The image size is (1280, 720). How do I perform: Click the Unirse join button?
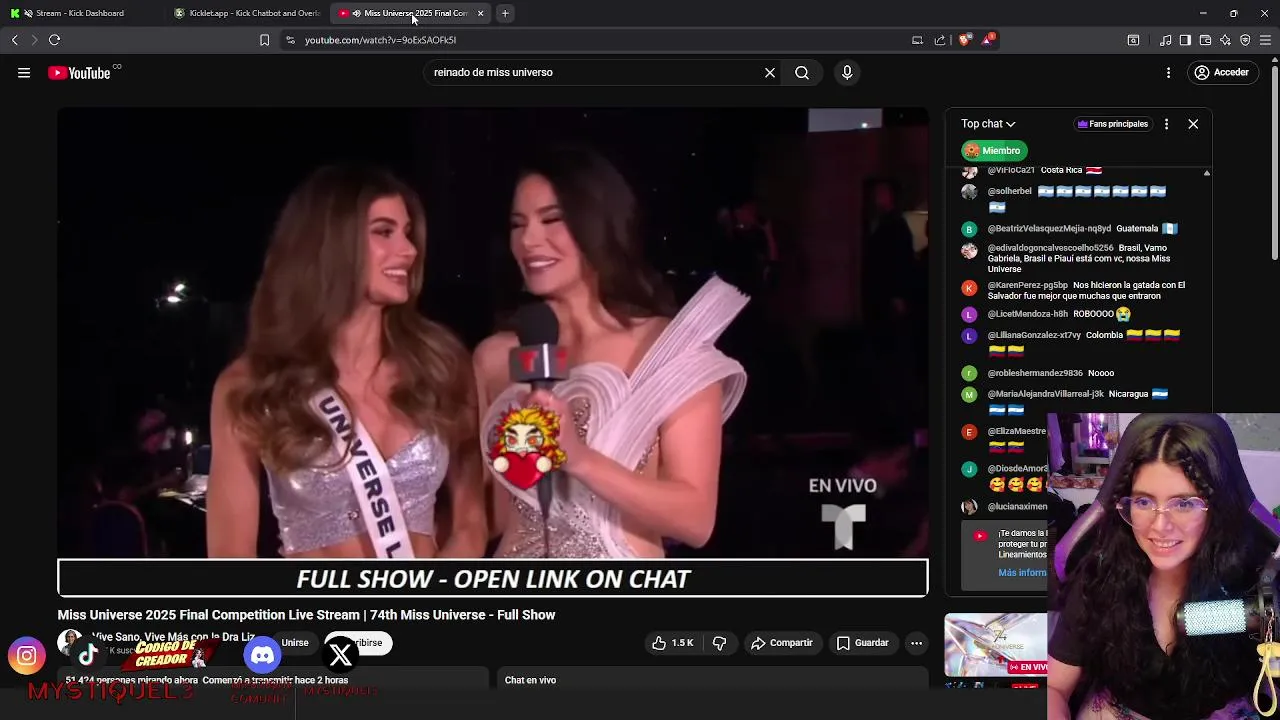tap(295, 643)
